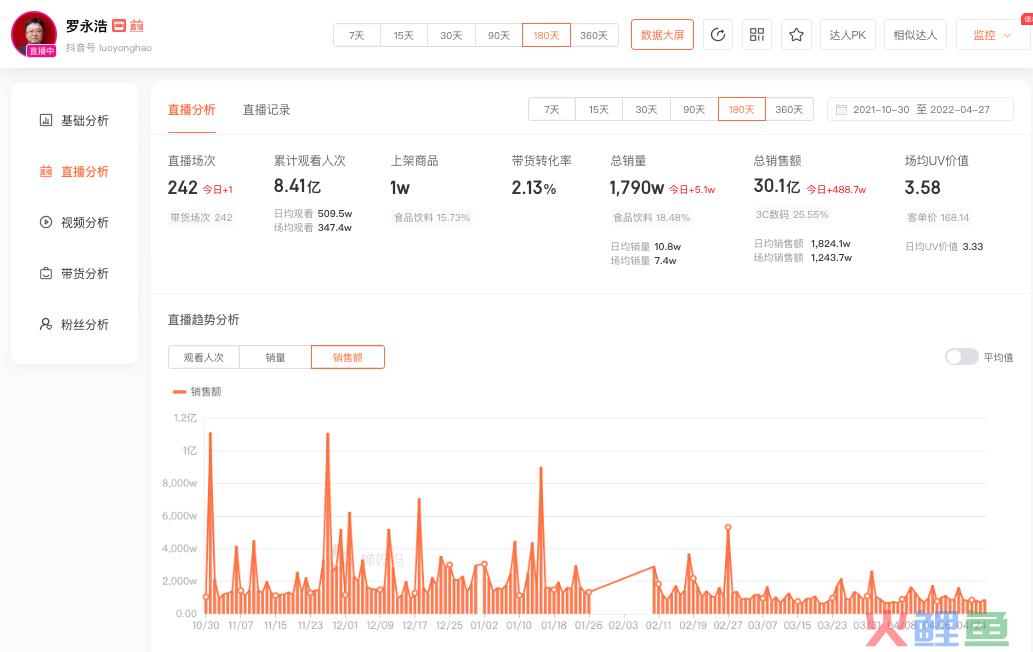
Task: Click the 2.13% 带货转化率 value
Action: [x=534, y=188]
